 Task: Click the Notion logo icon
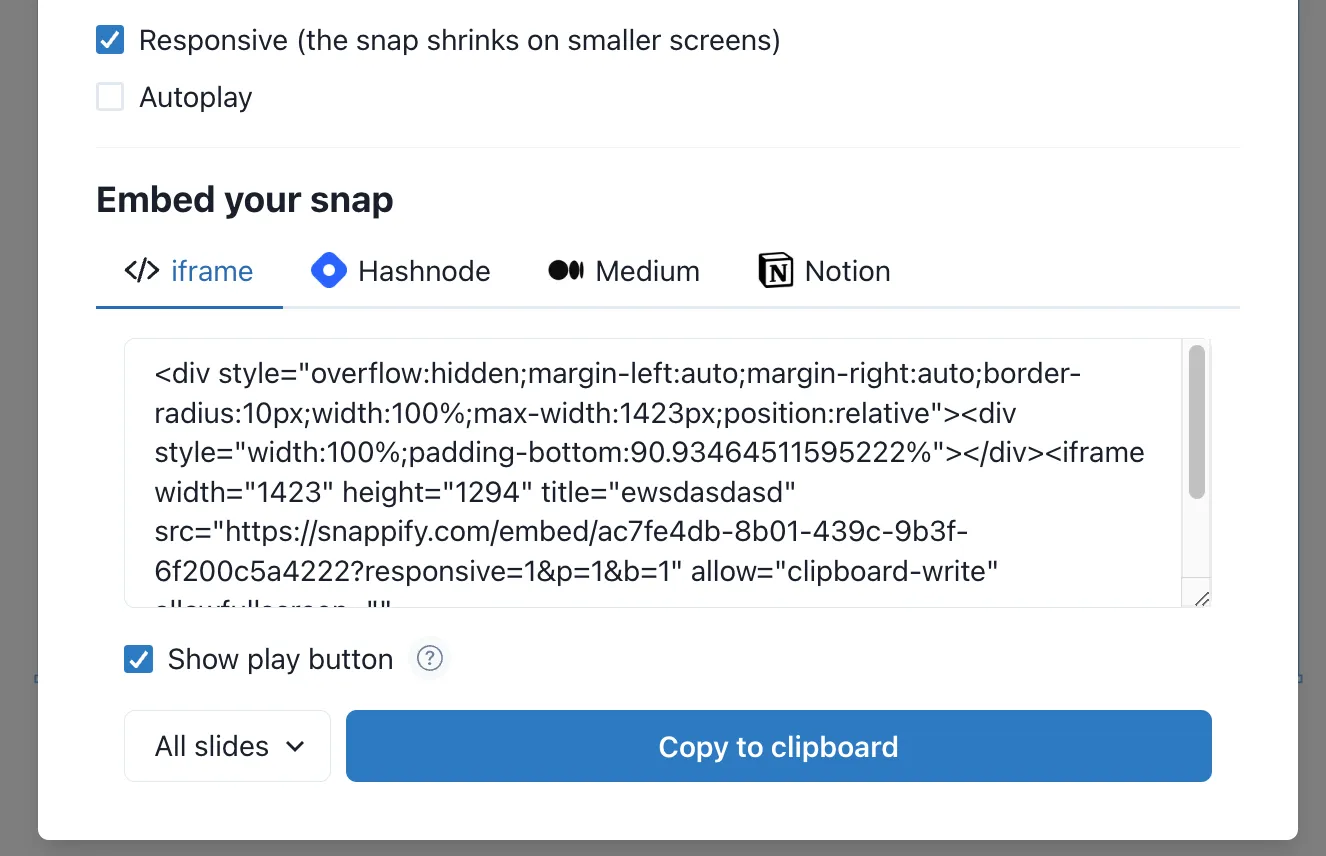[x=776, y=271]
